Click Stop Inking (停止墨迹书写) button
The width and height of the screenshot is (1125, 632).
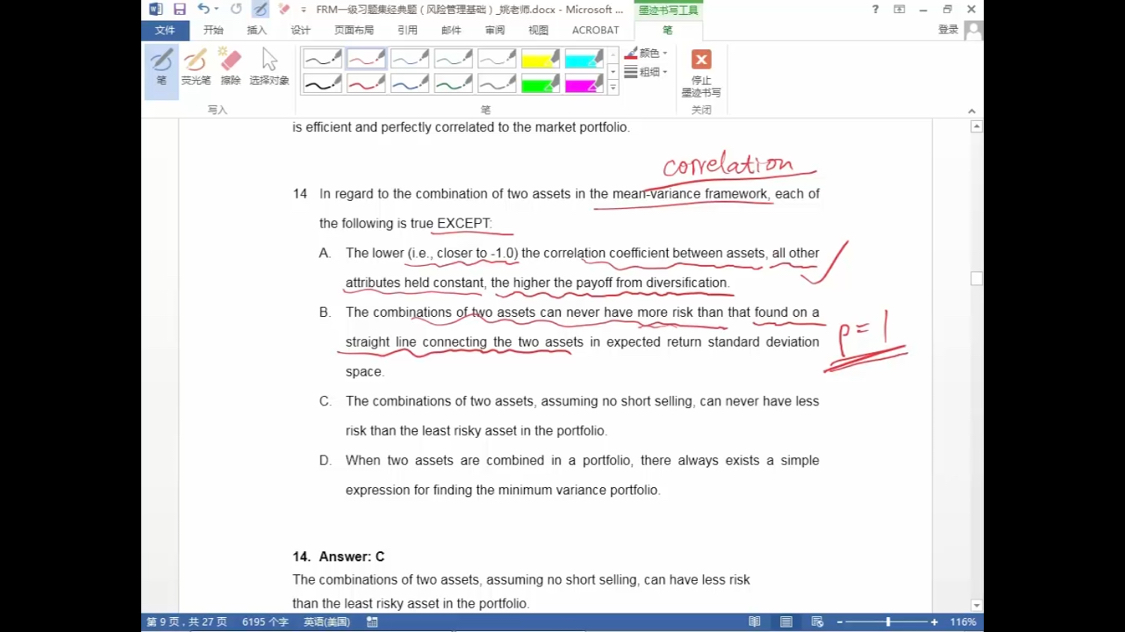click(x=701, y=73)
